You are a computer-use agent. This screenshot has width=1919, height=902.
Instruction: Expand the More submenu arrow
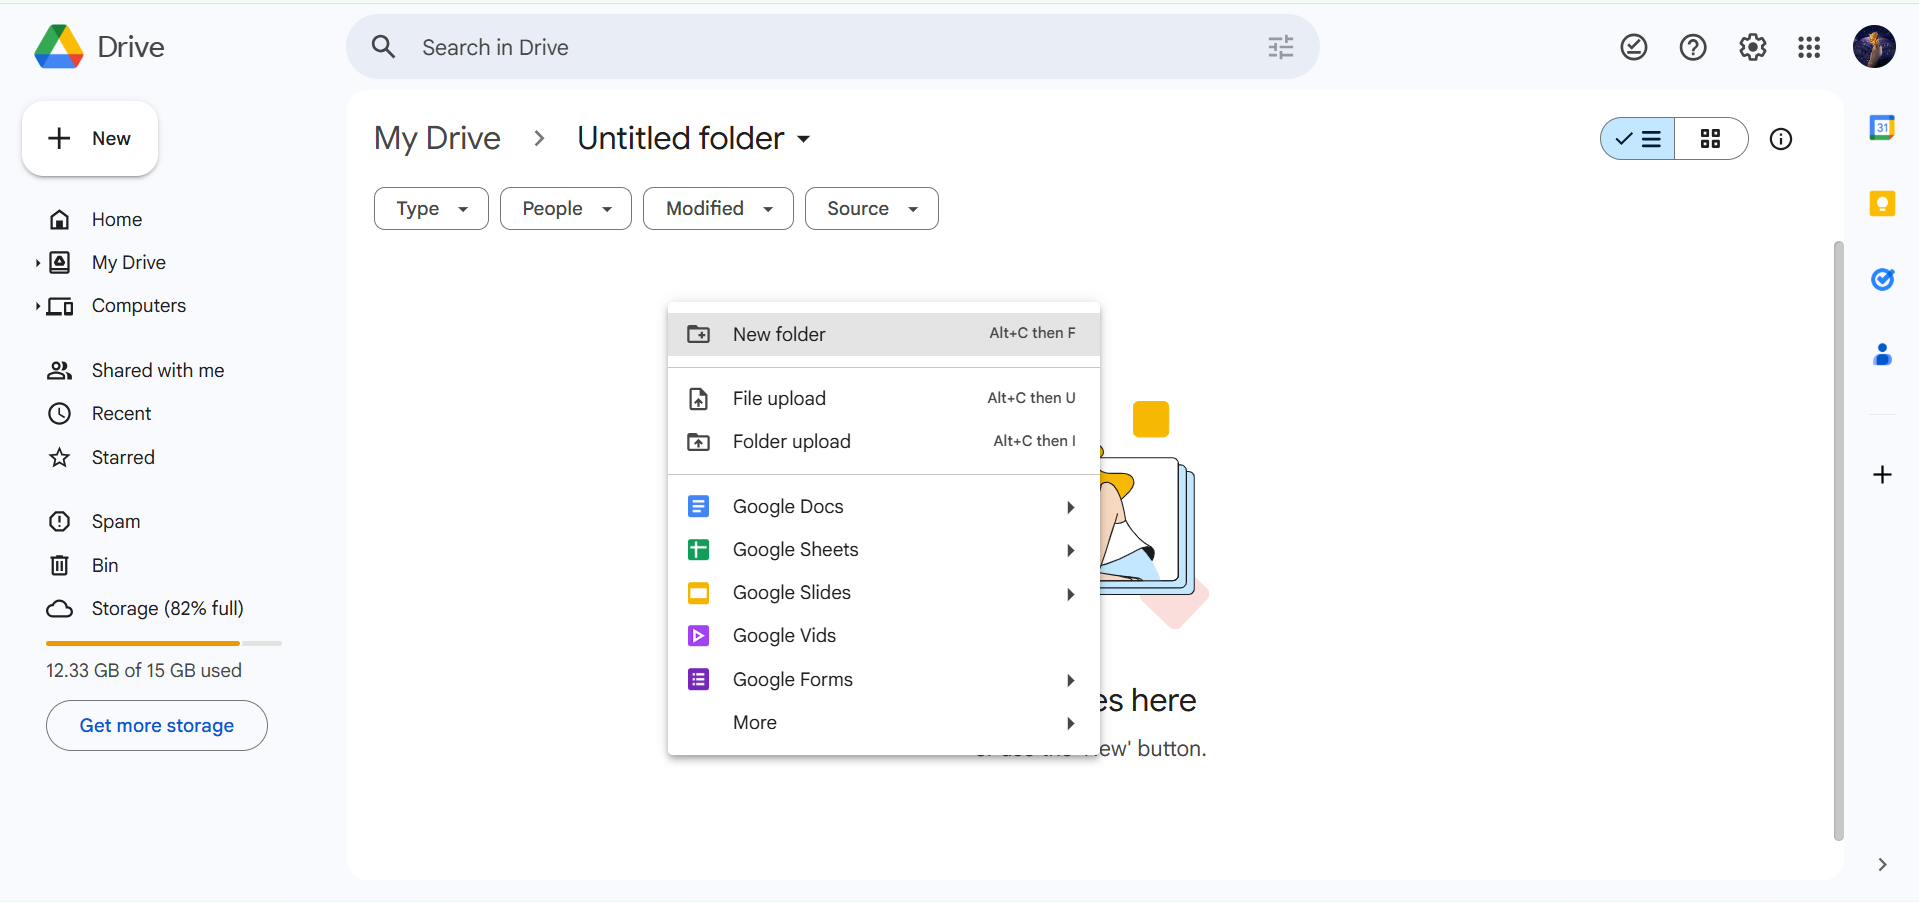(1070, 723)
